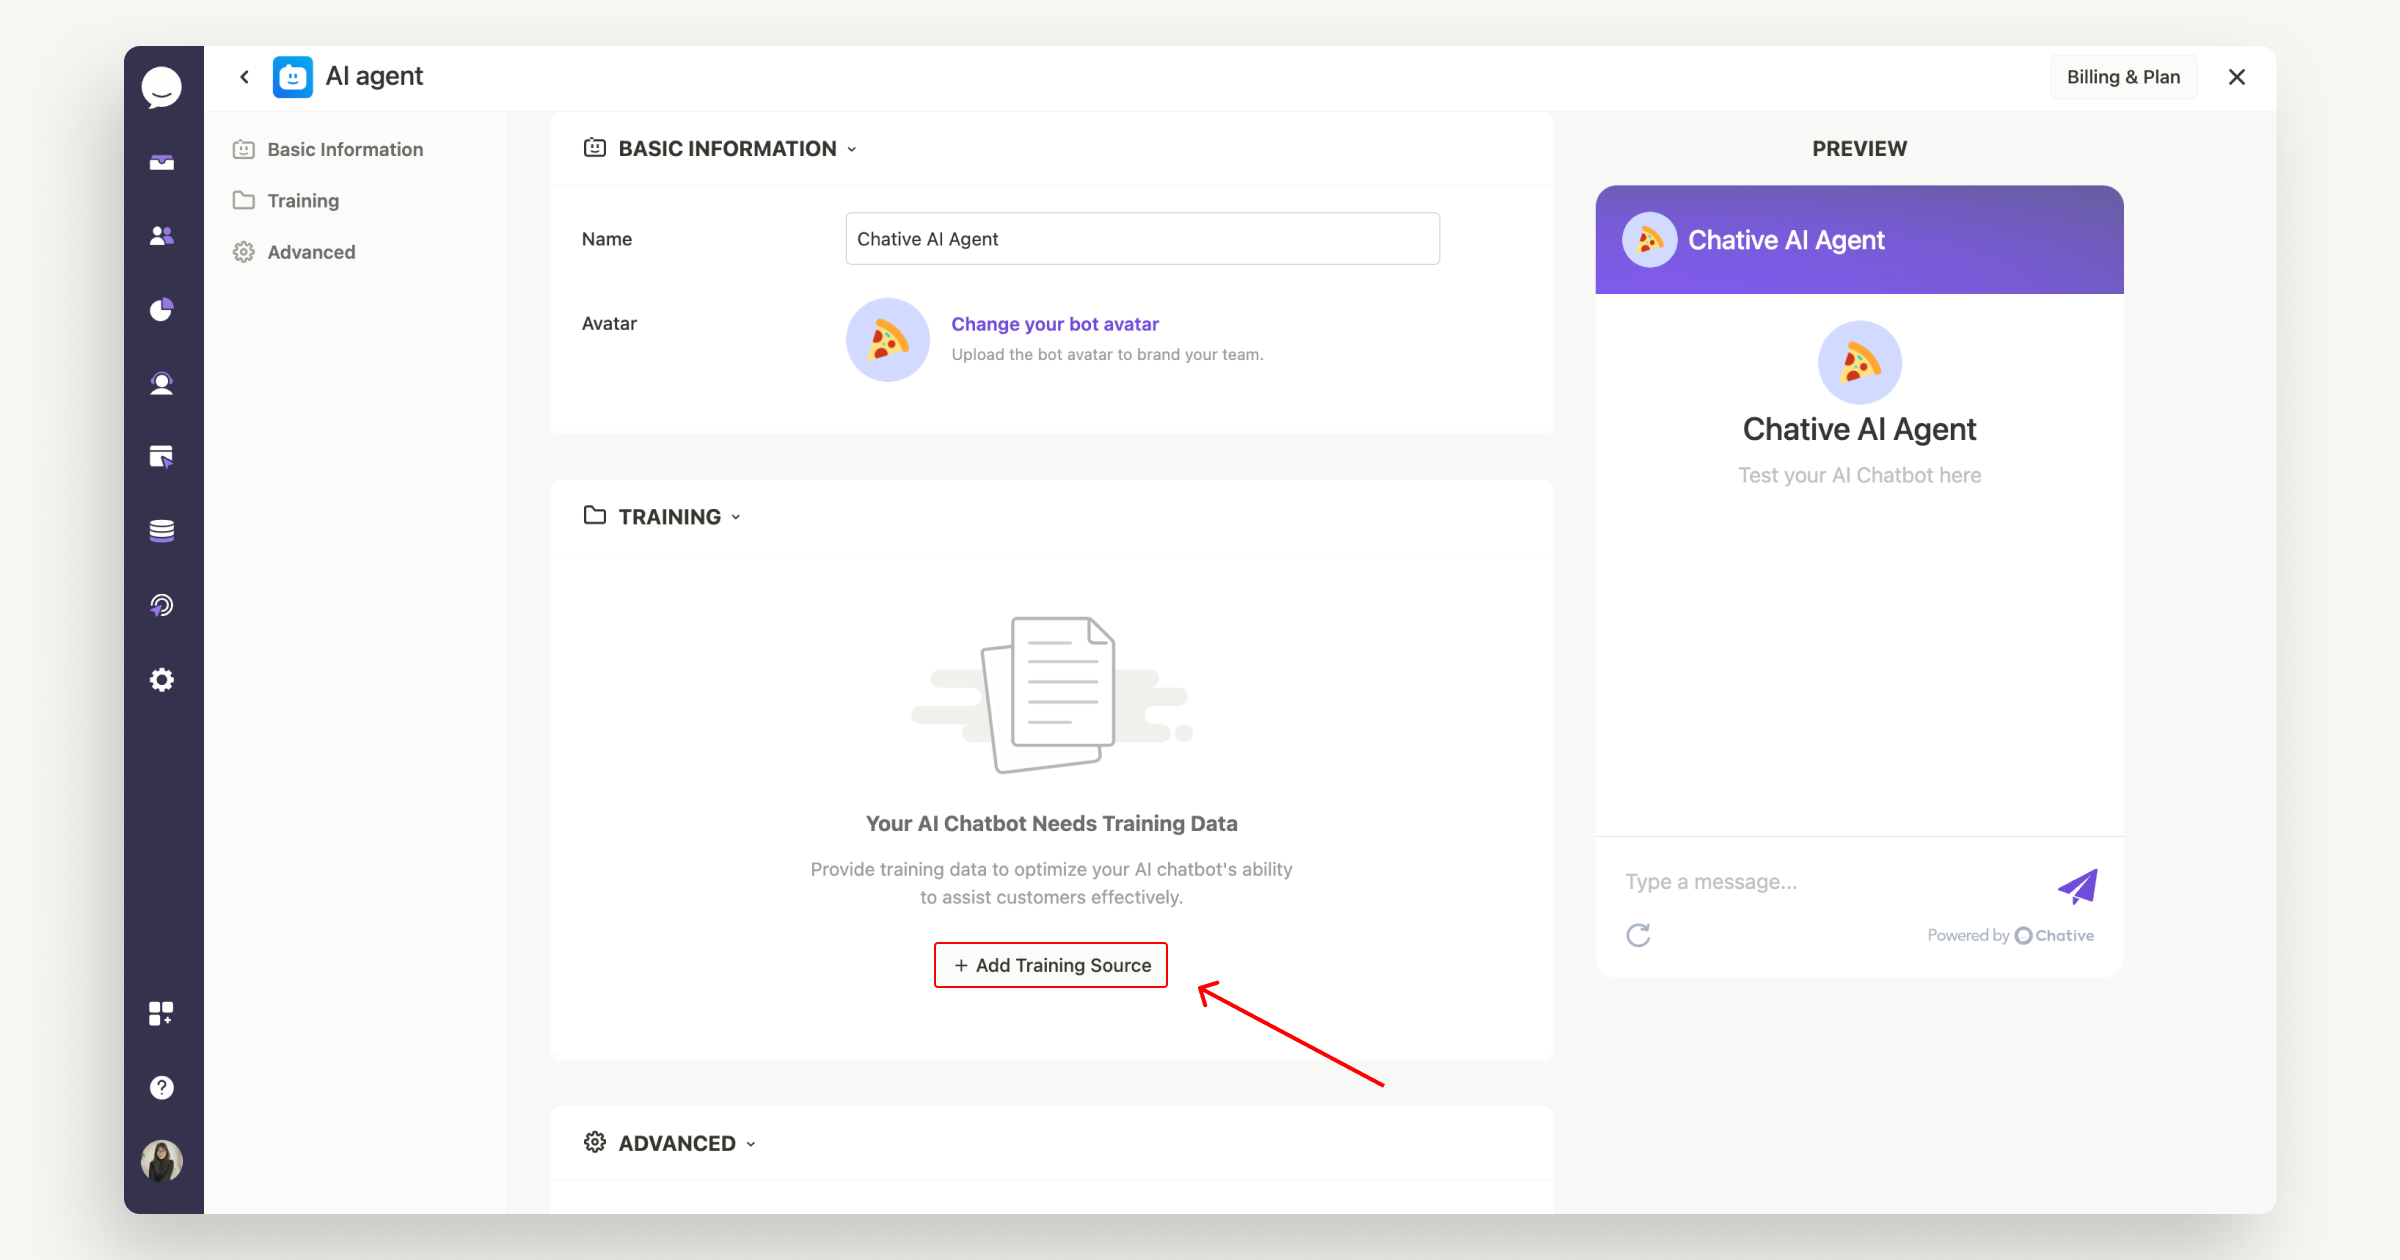The width and height of the screenshot is (2400, 1260).
Task: Reset preview chat with the refresh icon
Action: [x=1638, y=935]
